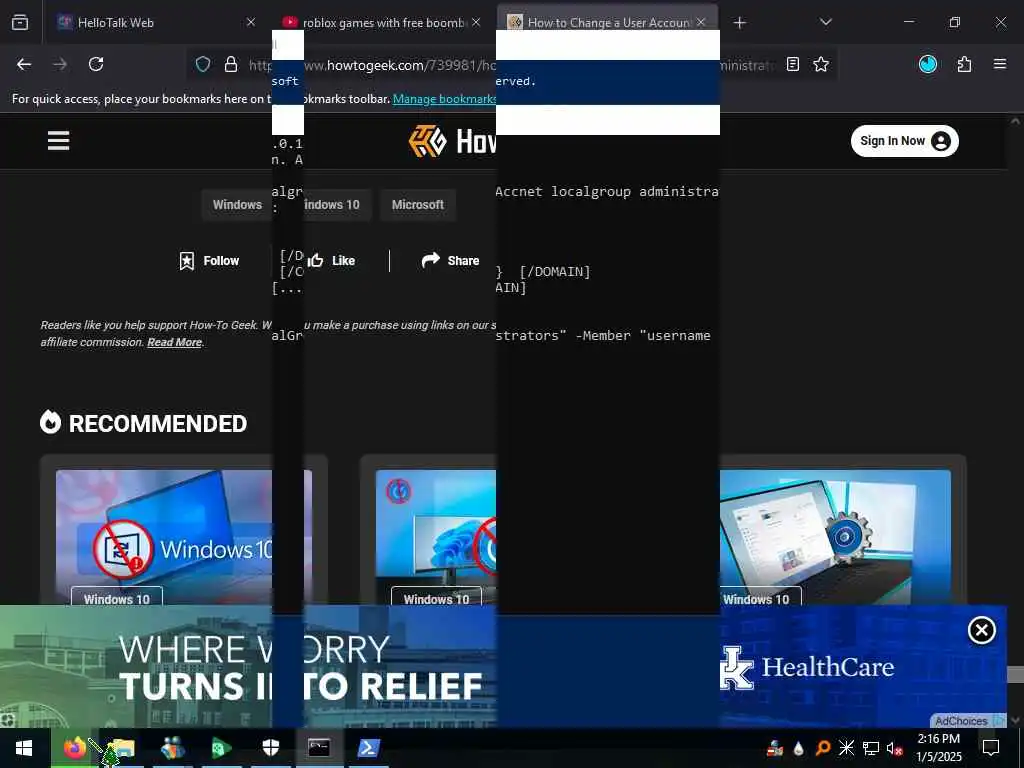Screen dimensions: 1024x768
Task: Open the Read More affiliate link
Action: point(174,342)
